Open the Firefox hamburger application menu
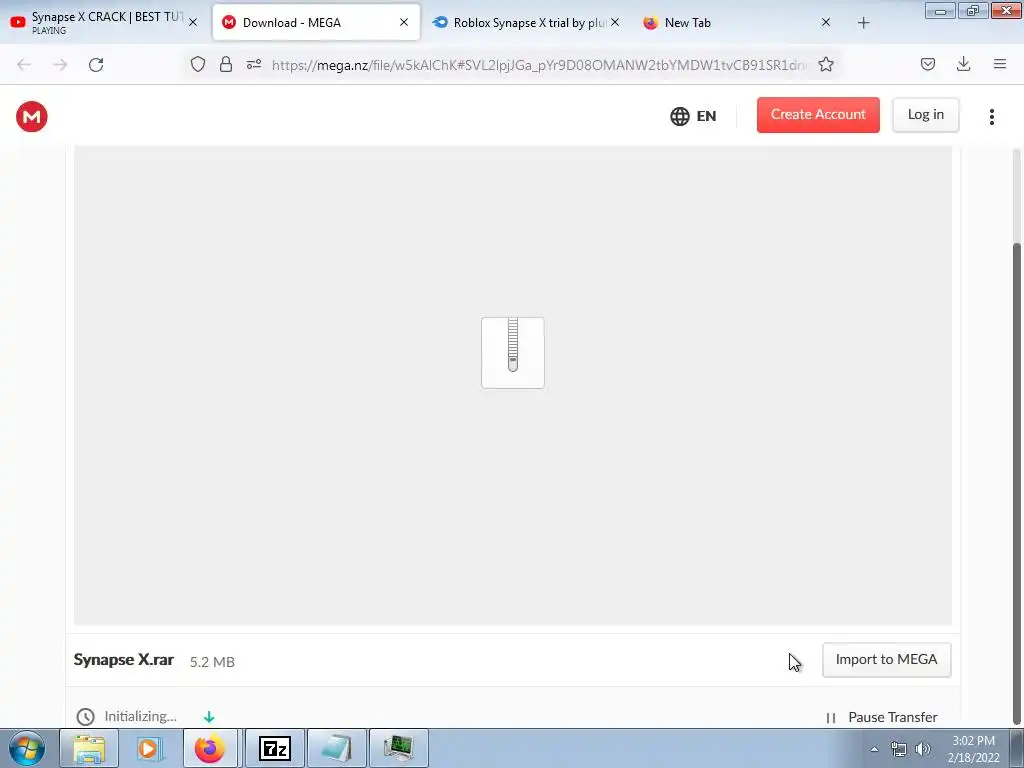This screenshot has height=768, width=1024. coord(999,64)
